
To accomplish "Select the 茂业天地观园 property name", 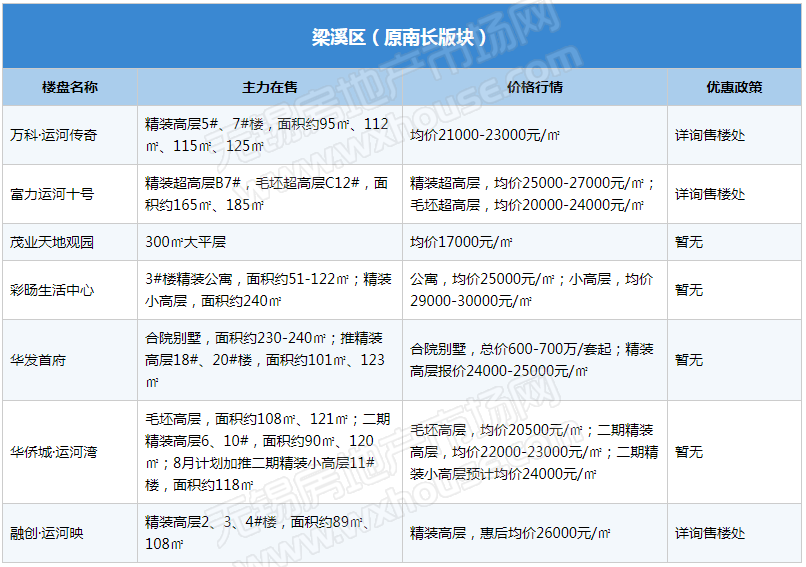I will pos(51,242).
